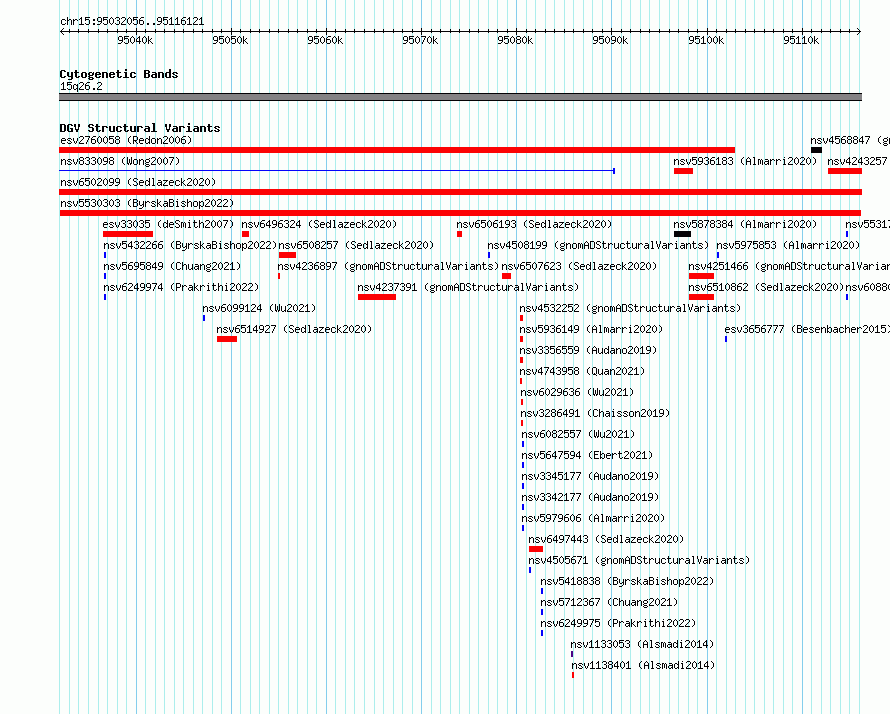This screenshot has height=714, width=890.
Task: Click nsv6508257 (Sedlazeck2020) label
Action: [356, 245]
